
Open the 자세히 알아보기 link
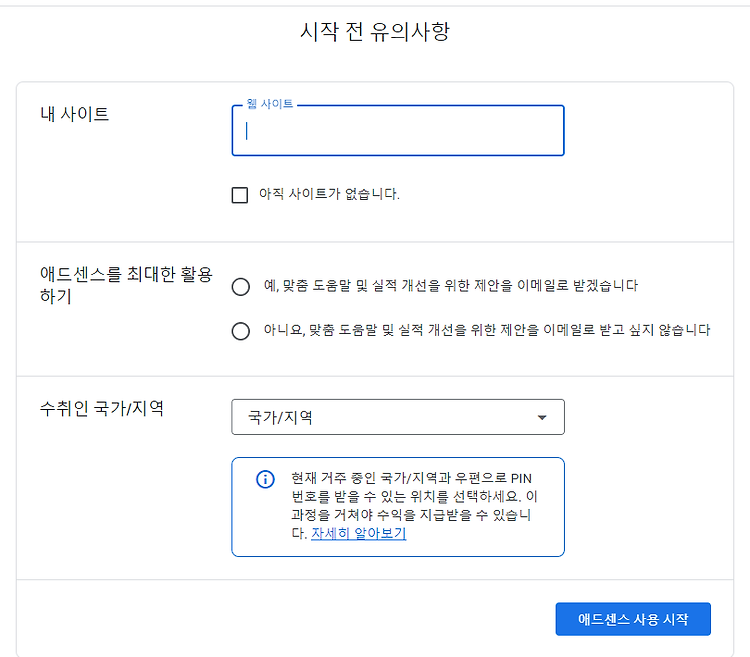358,533
